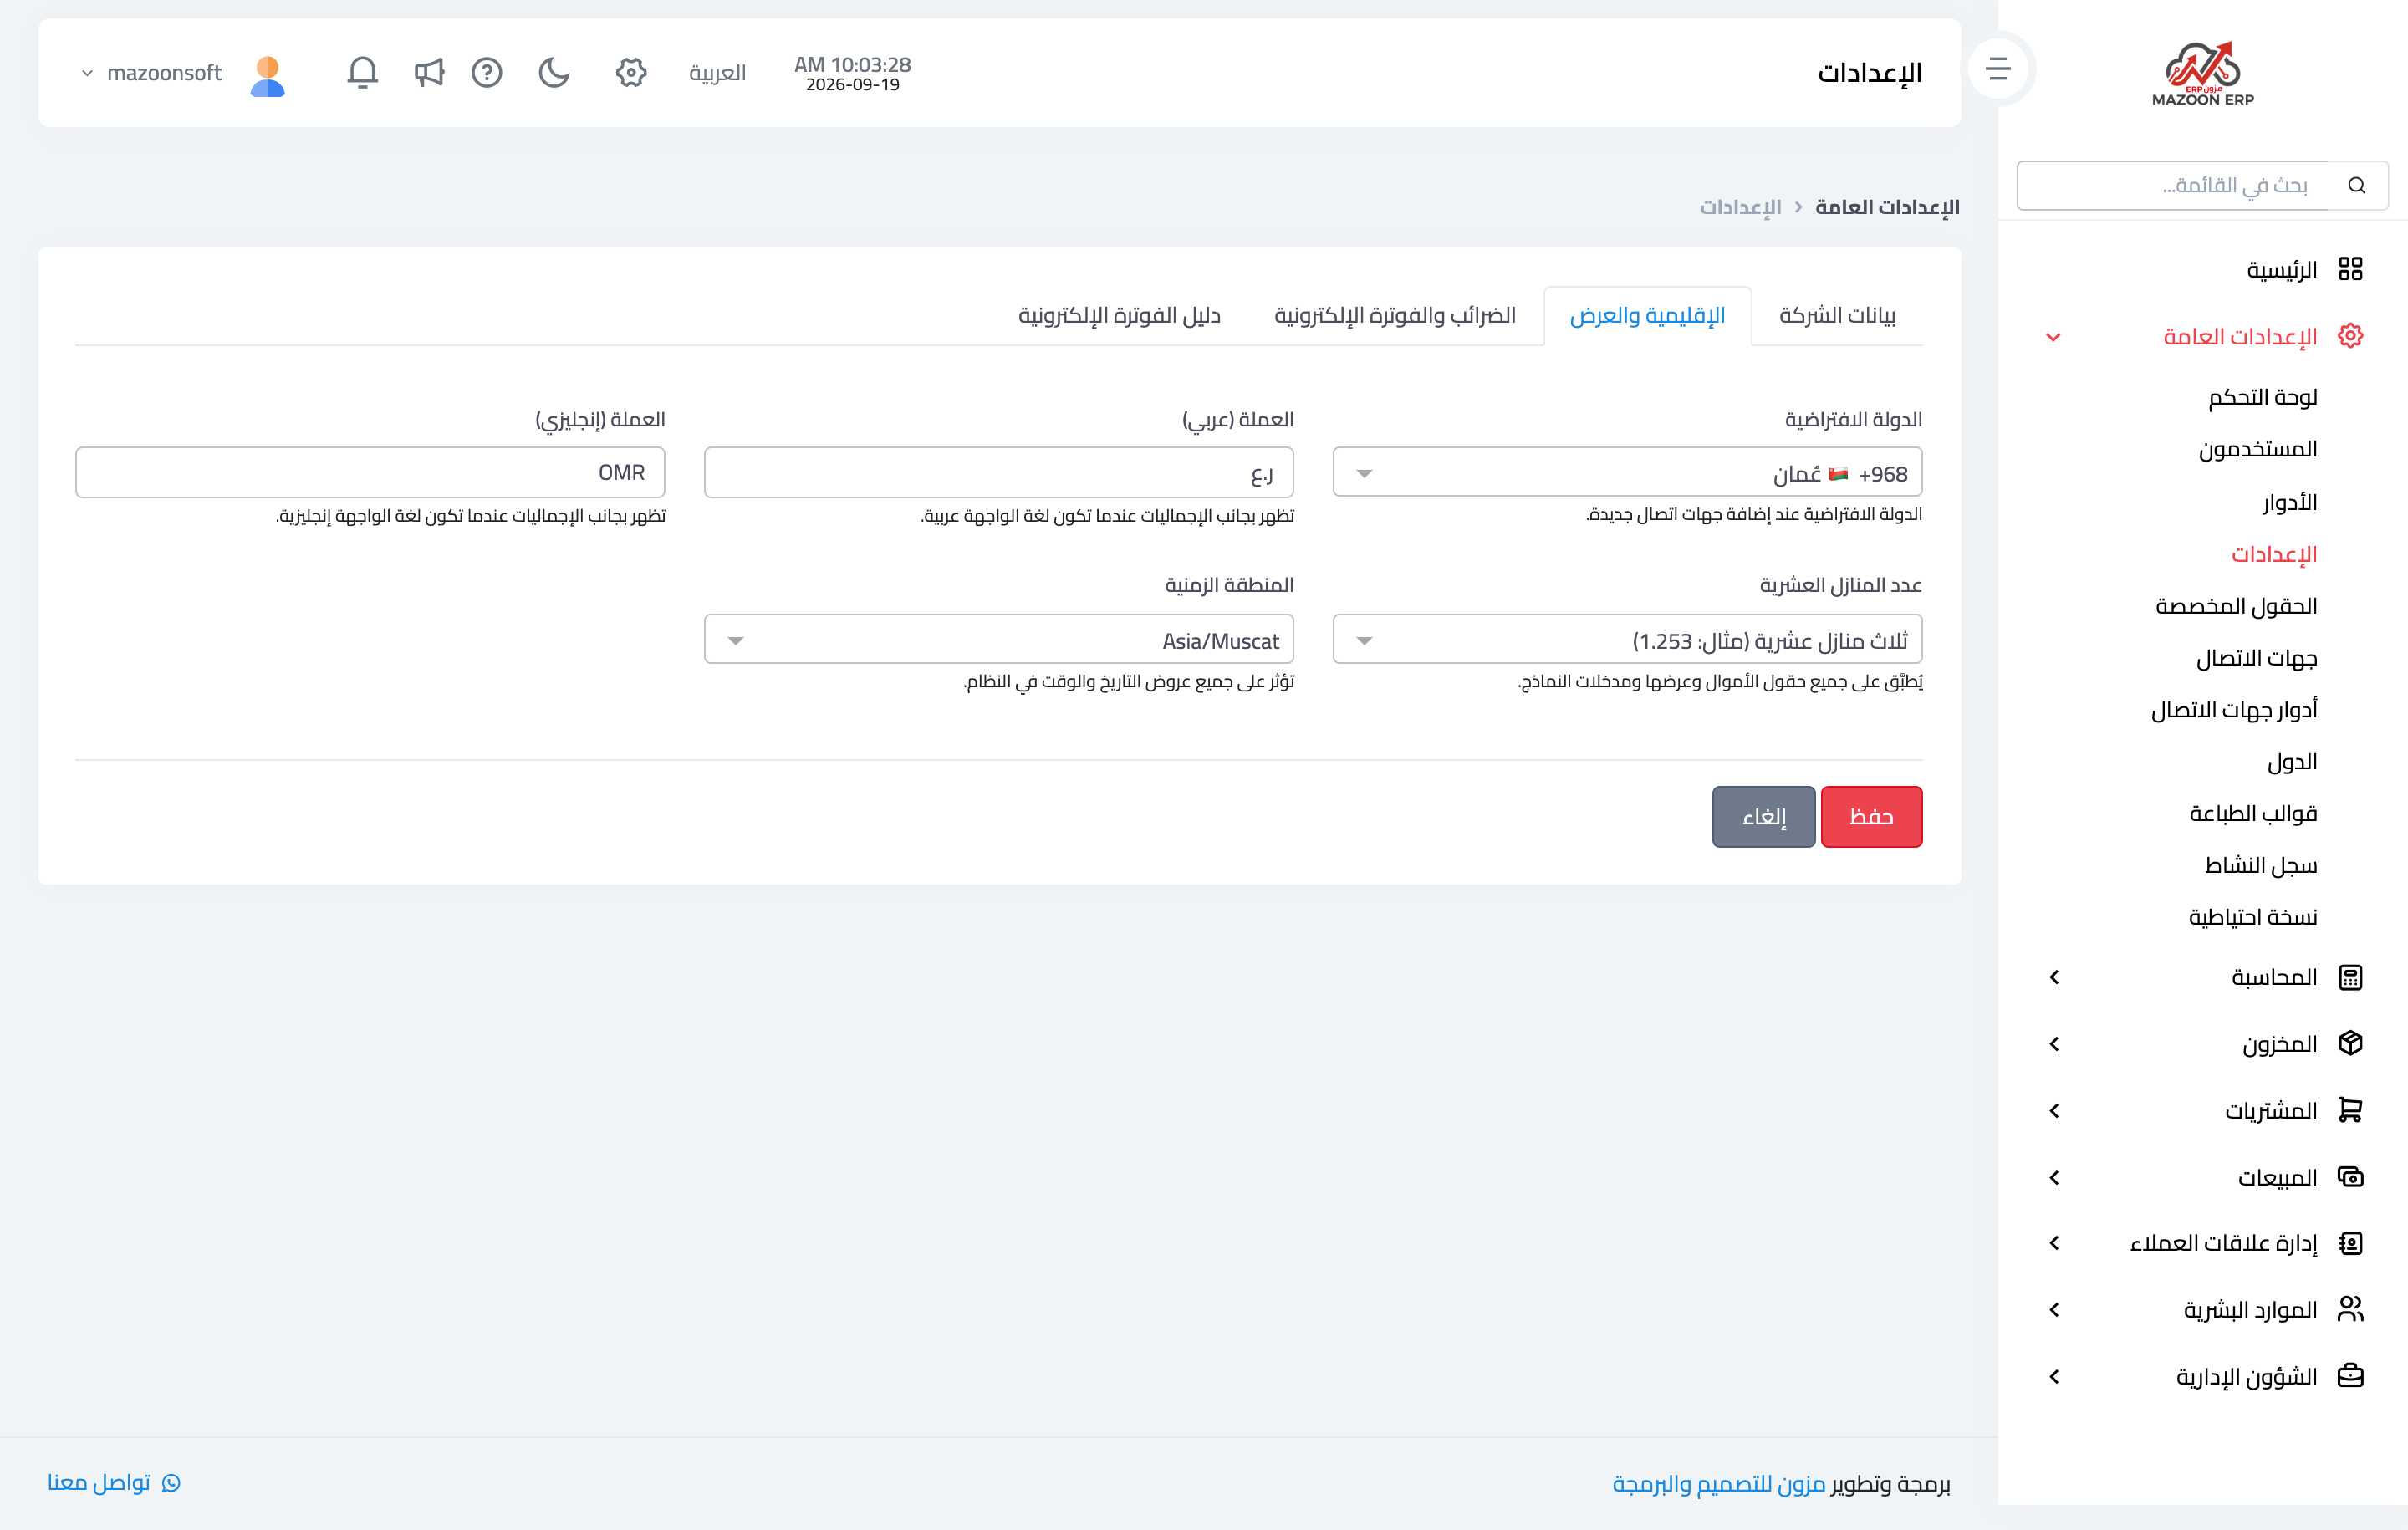The height and width of the screenshot is (1530, 2408).
Task: Toggle dark mode with moon icon
Action: 554,72
